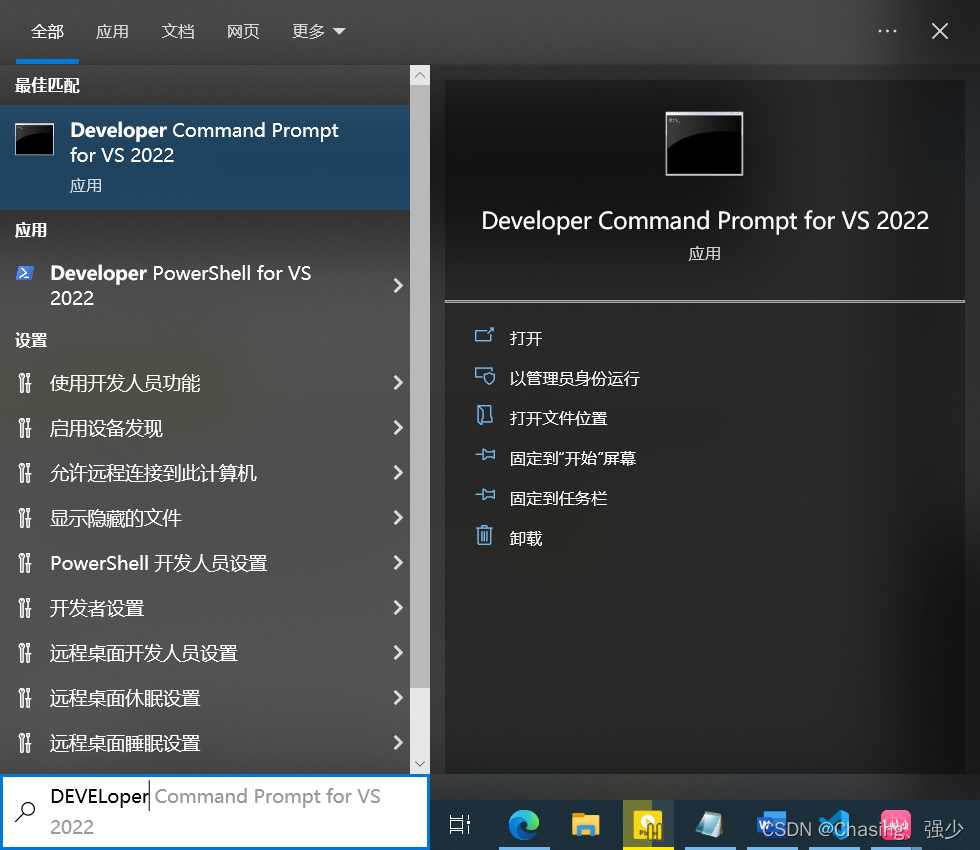Image resolution: width=980 pixels, height=850 pixels.
Task: Expand the 开发者设置 chevron
Action: pos(398,608)
